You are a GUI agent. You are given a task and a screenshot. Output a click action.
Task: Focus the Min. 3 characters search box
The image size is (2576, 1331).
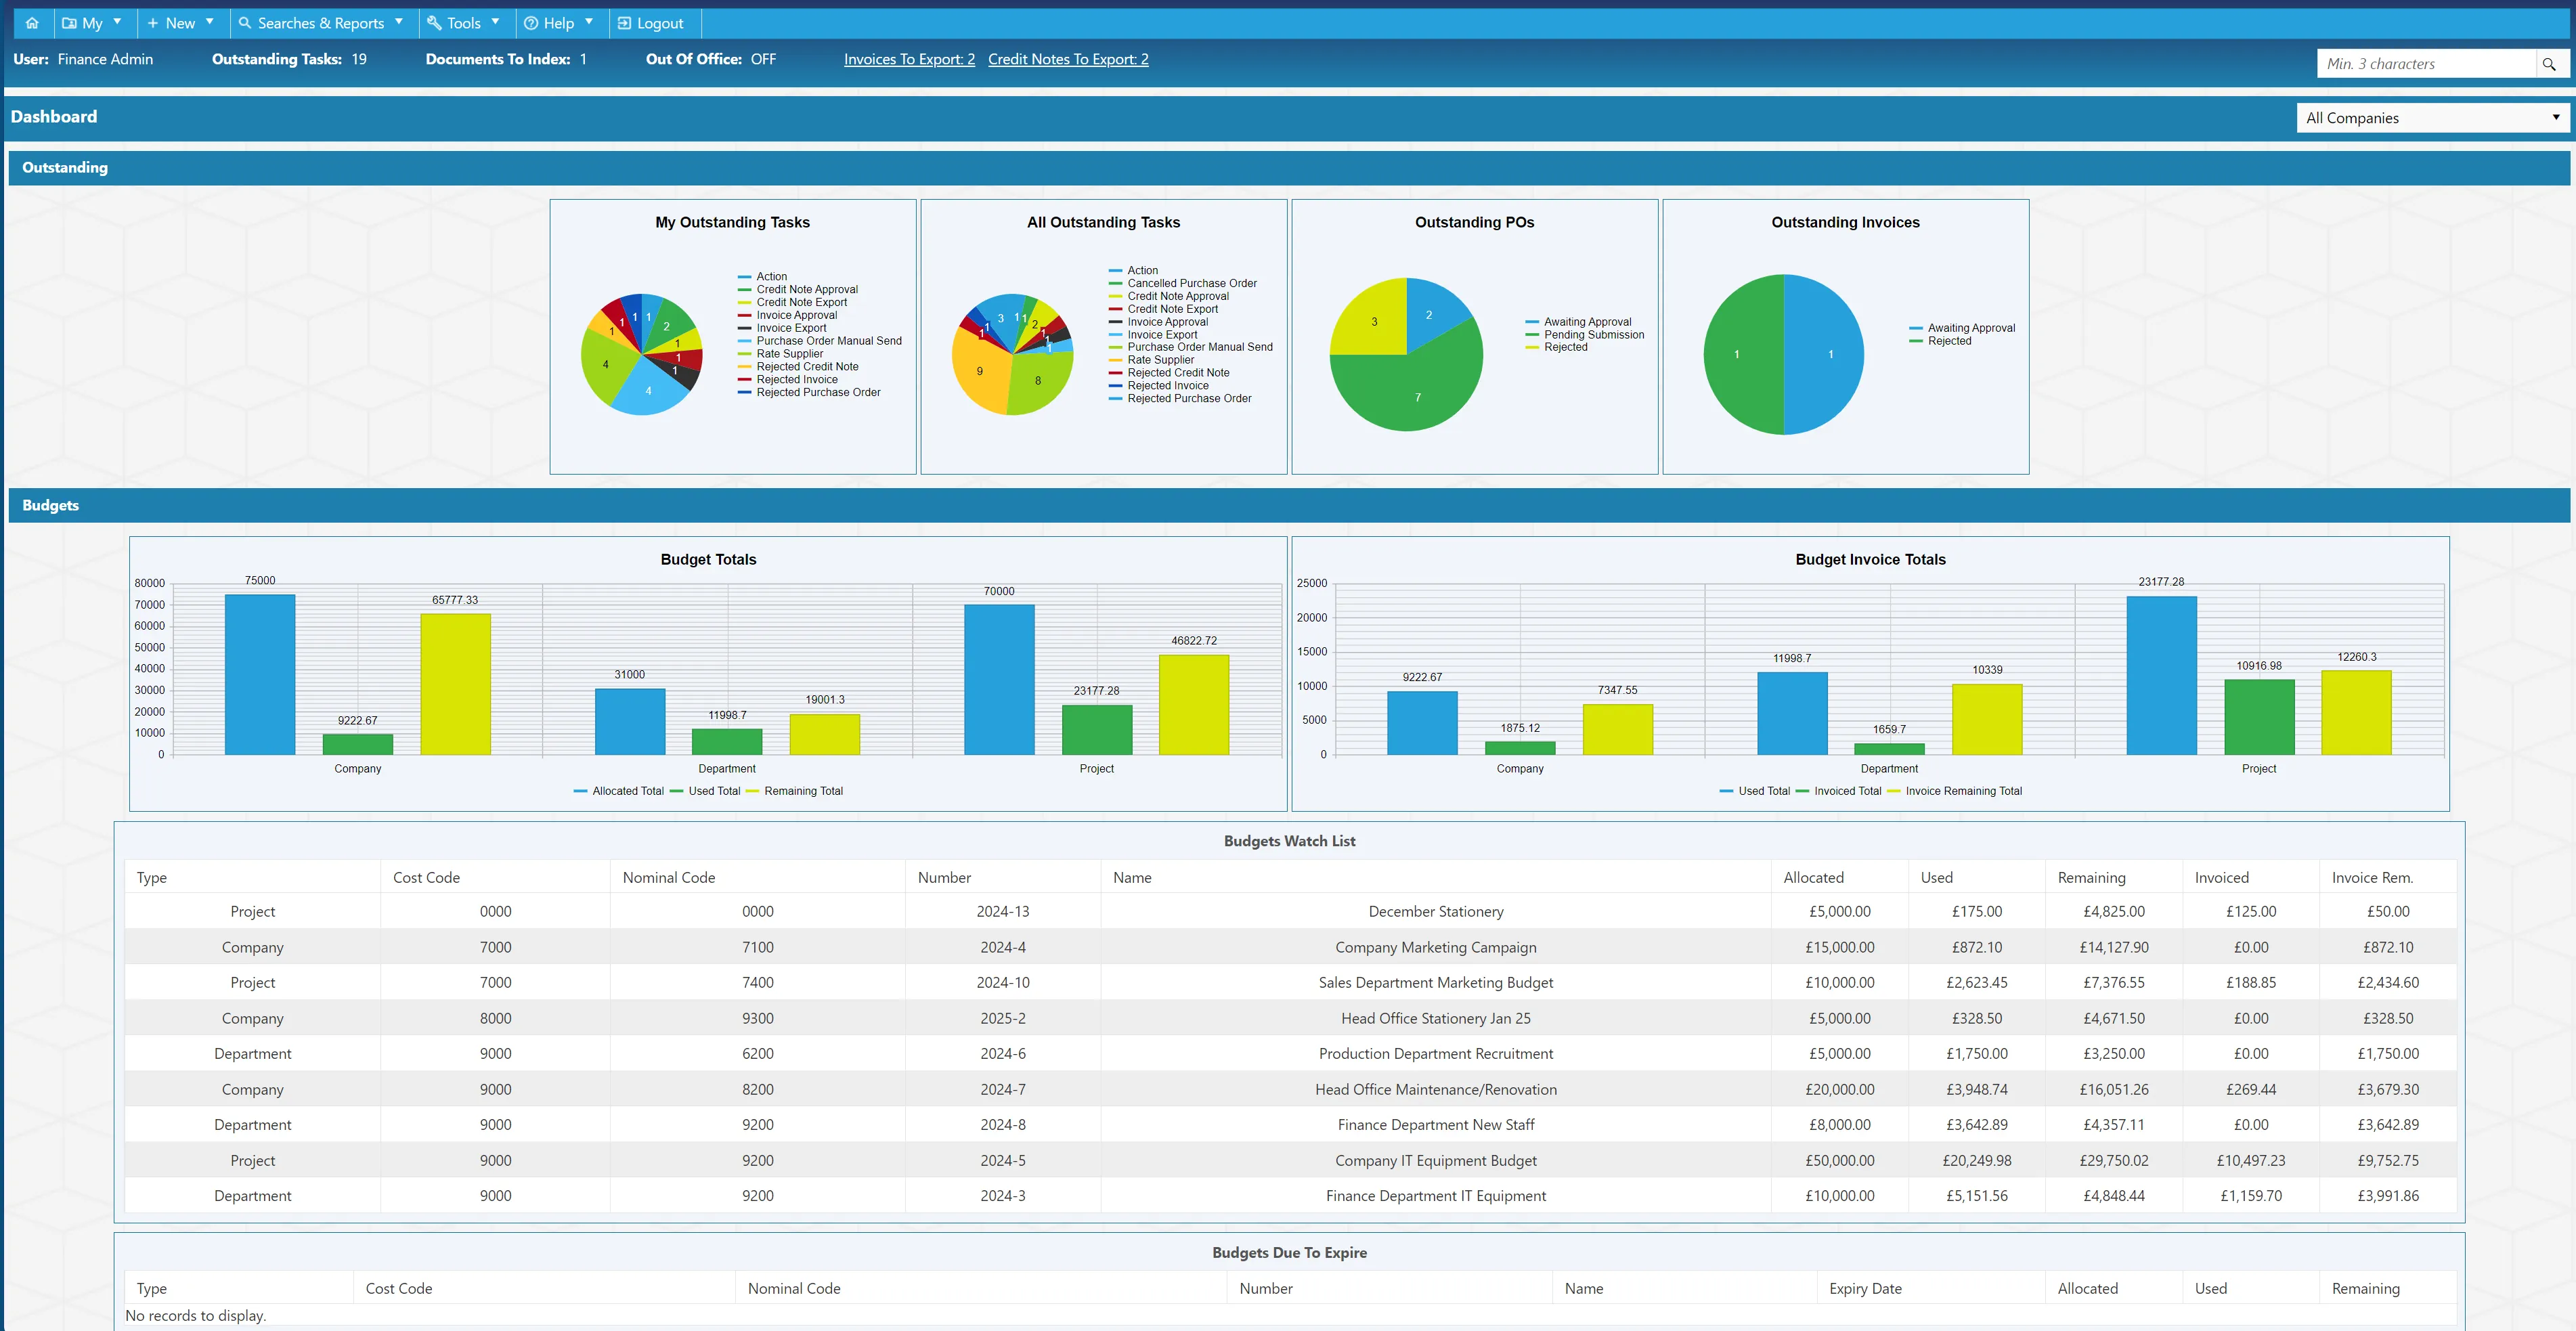pos(2427,64)
